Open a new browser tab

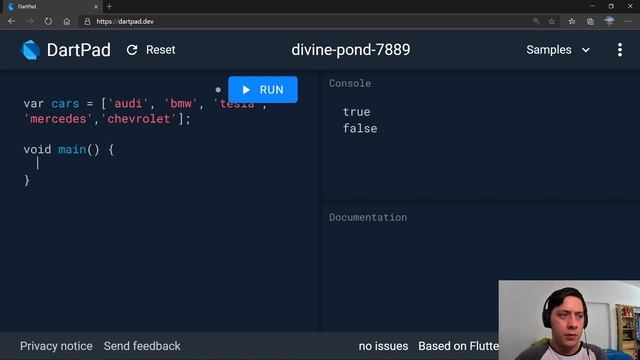point(109,7)
